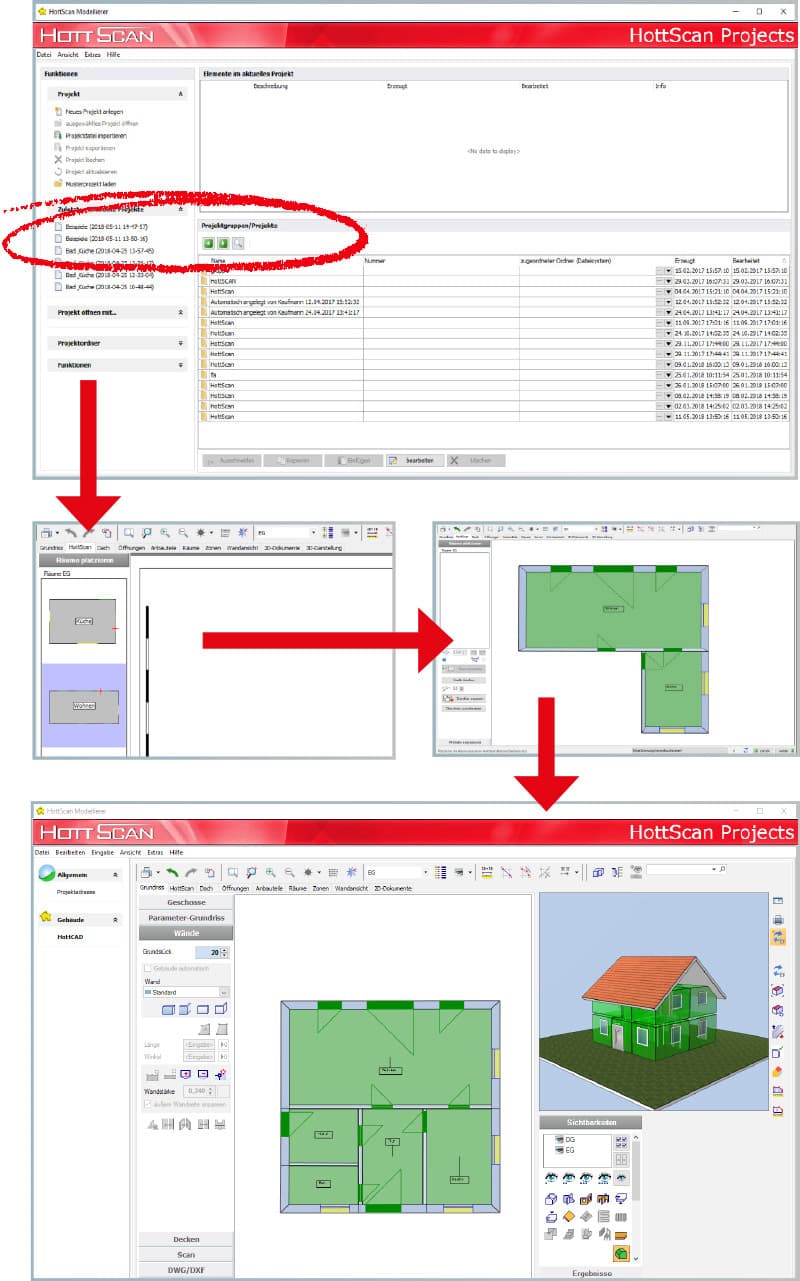The height and width of the screenshot is (1281, 800).
Task: Open the Hilfe menu in the top window
Action: [113, 54]
